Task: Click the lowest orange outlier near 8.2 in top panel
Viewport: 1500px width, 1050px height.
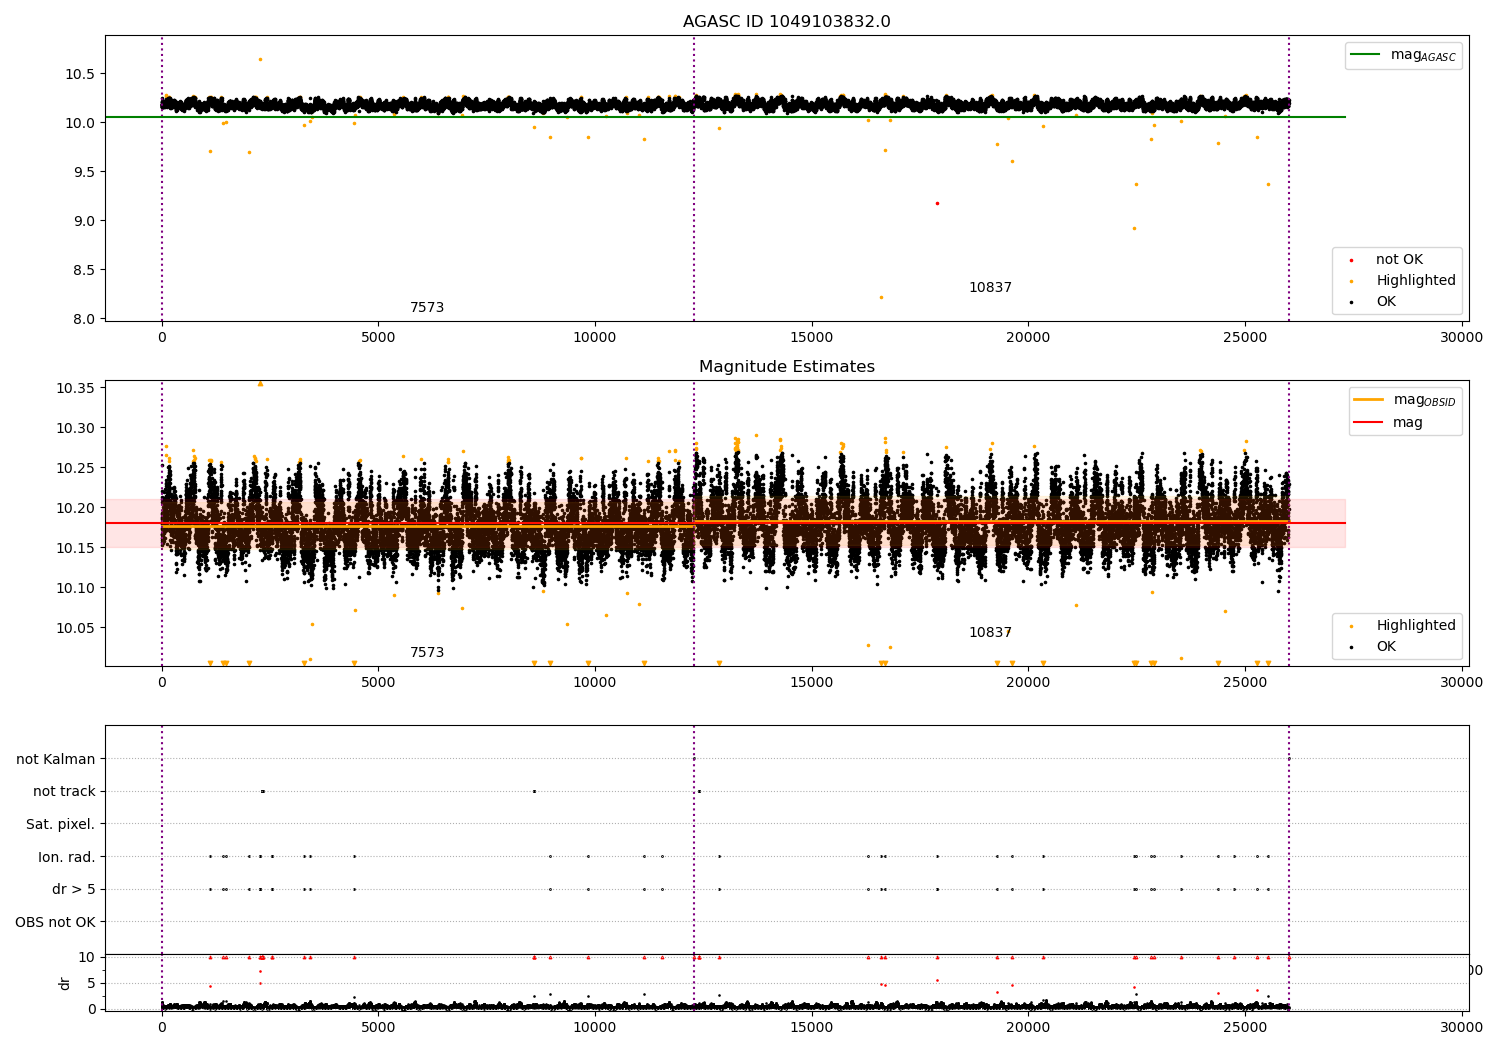Action: pyautogui.click(x=881, y=297)
